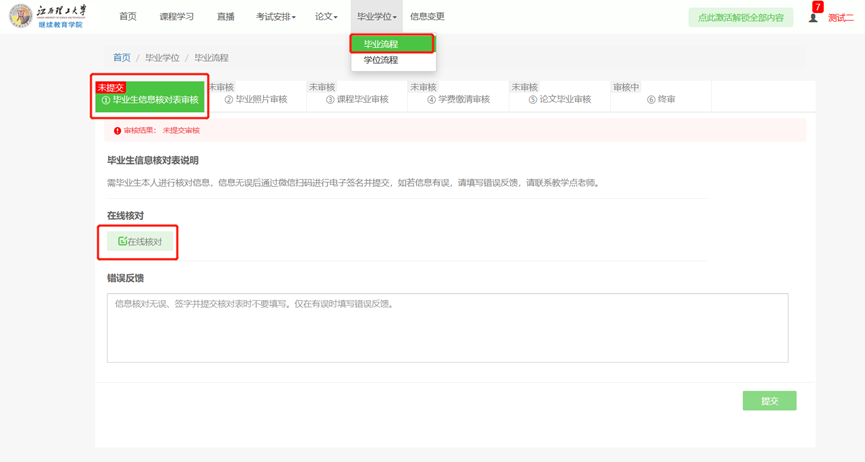Screen dimensions: 865x462
Task: Select 毕业流程 from the dropdown
Action: [x=381, y=44]
